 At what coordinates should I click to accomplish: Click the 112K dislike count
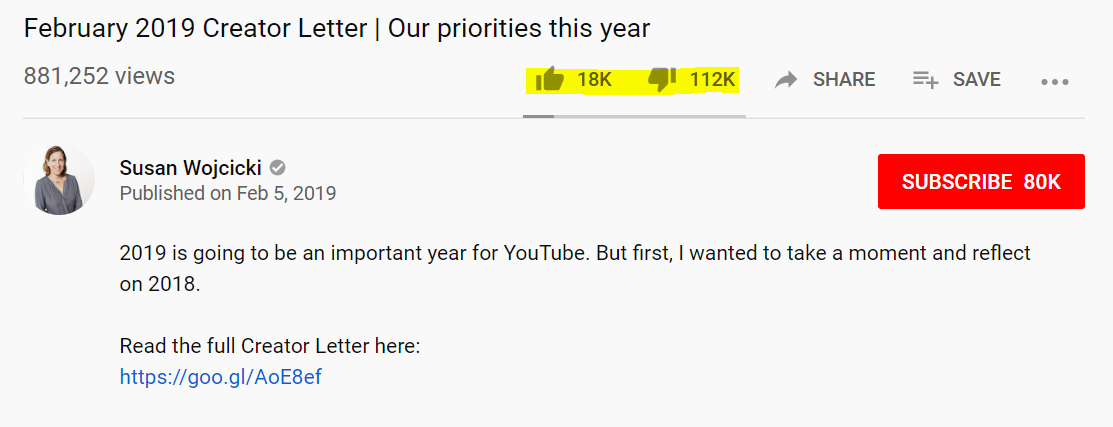coord(712,80)
